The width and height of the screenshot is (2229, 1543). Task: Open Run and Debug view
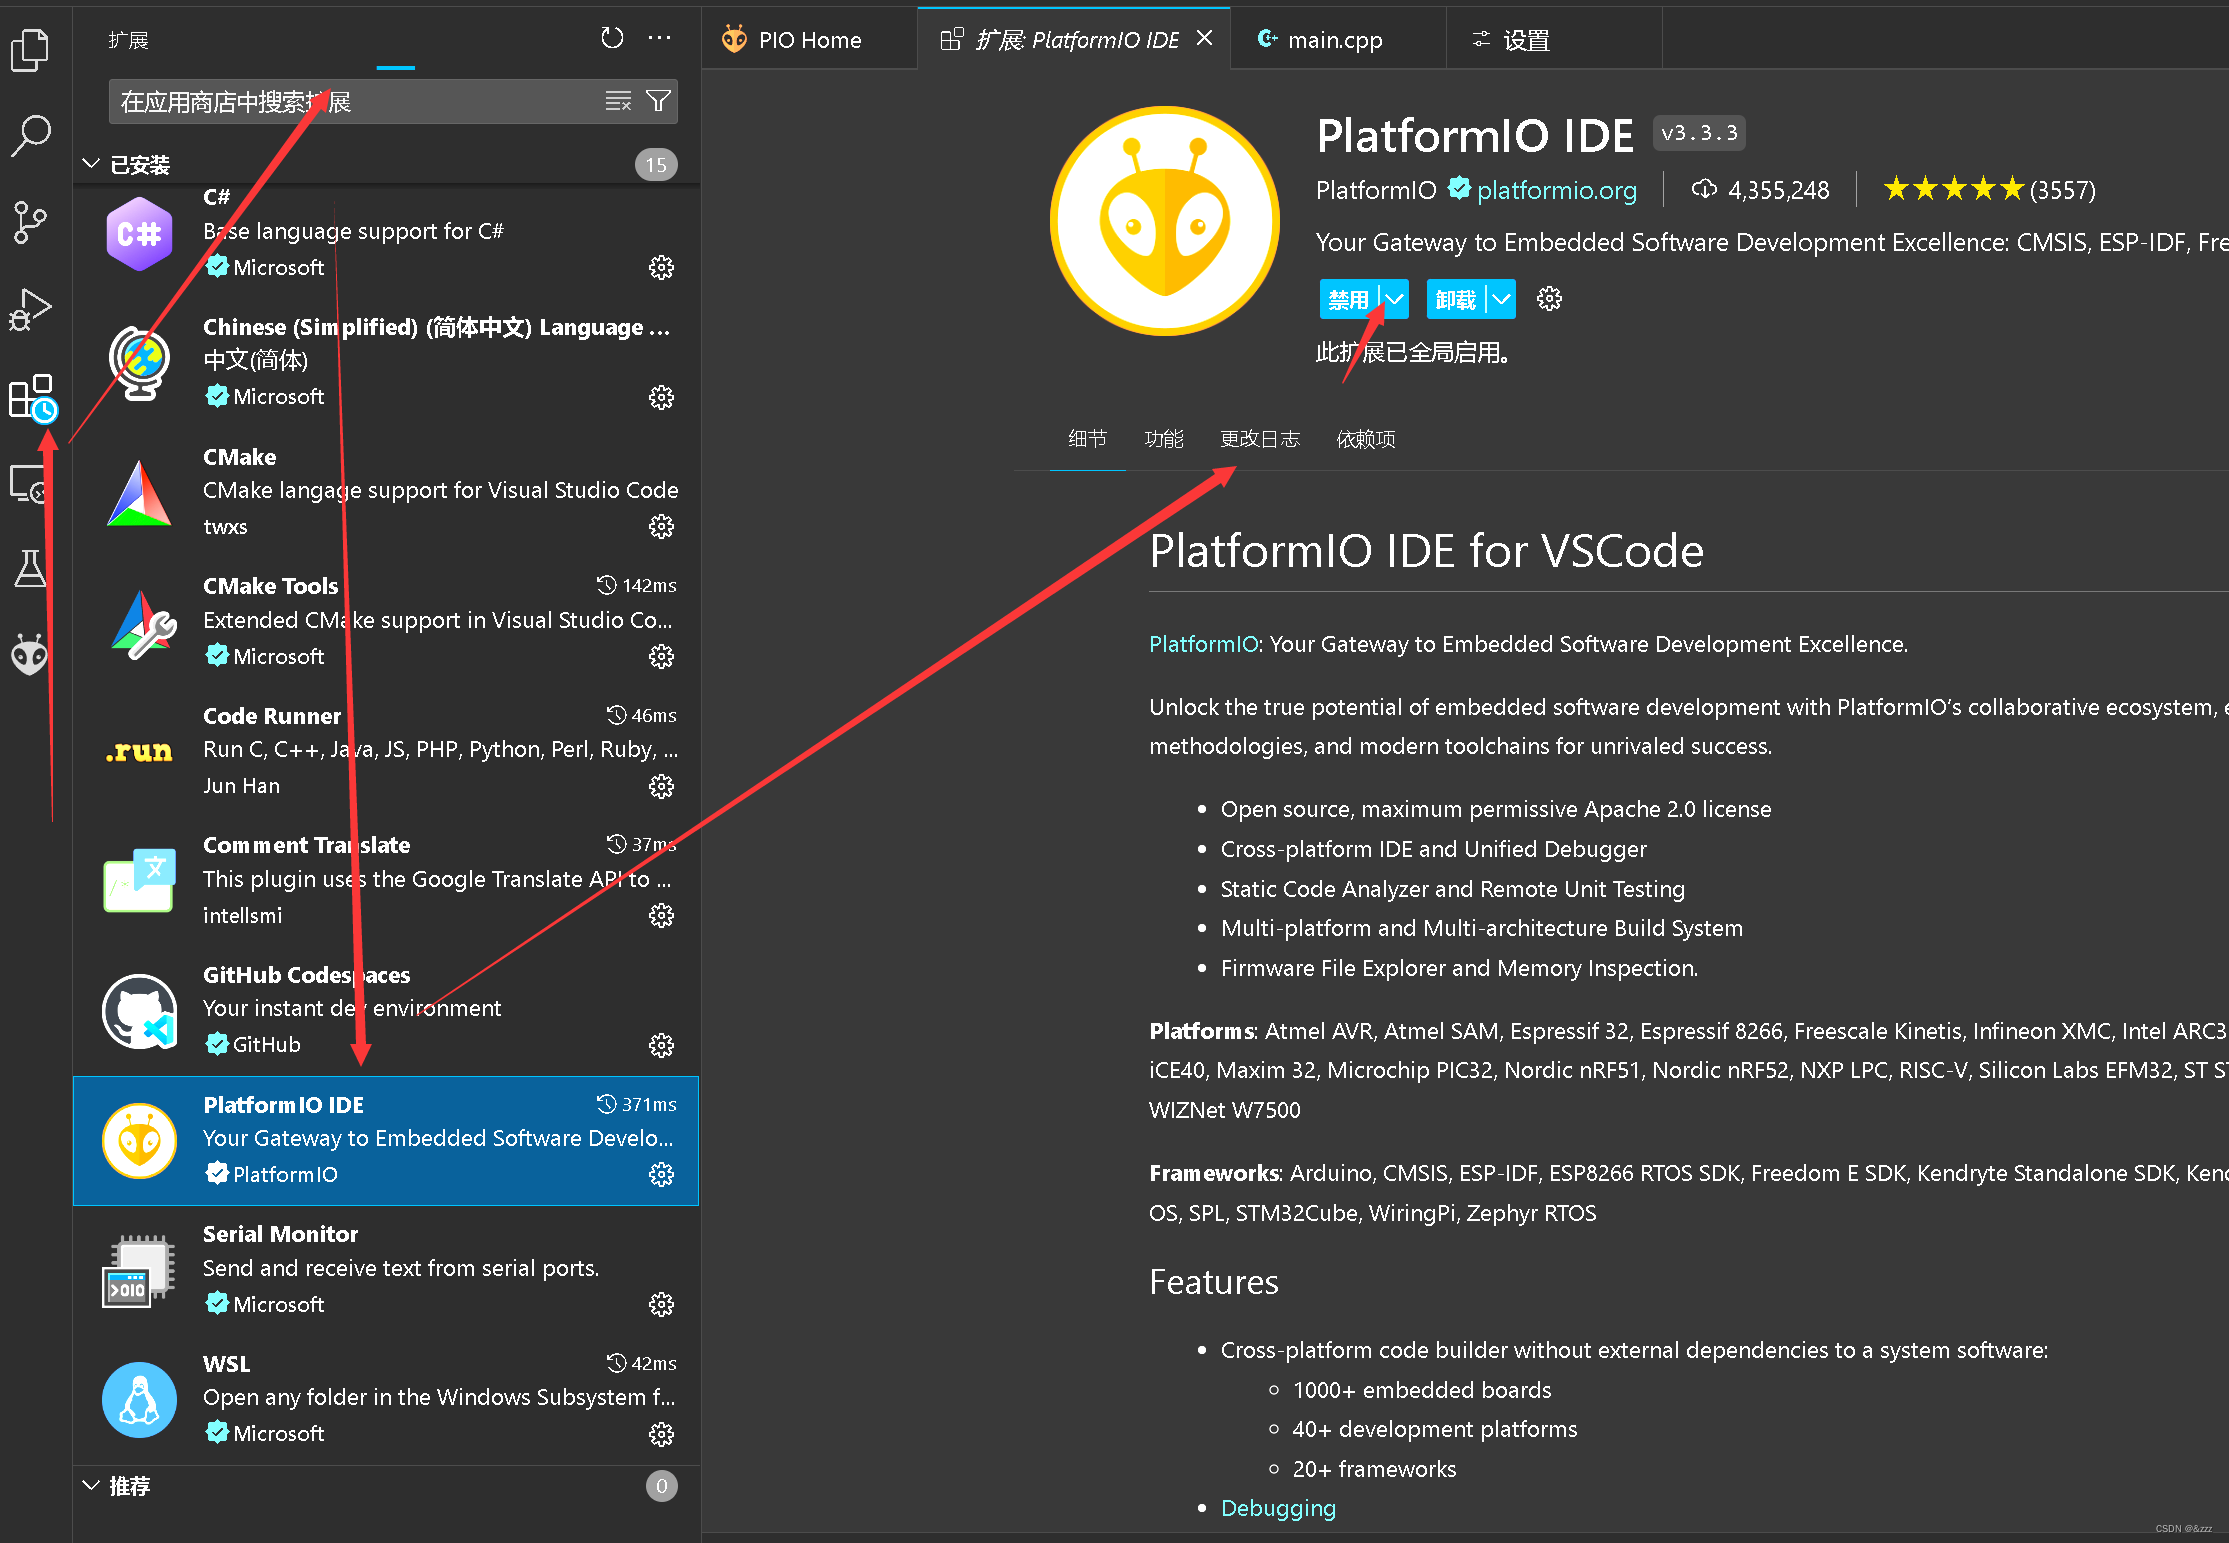pos(30,309)
